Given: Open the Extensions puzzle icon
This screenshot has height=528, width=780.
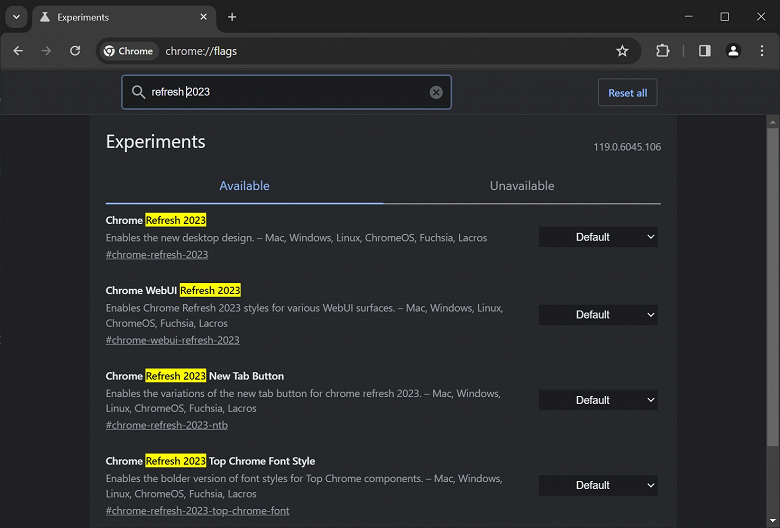Looking at the screenshot, I should (x=663, y=51).
